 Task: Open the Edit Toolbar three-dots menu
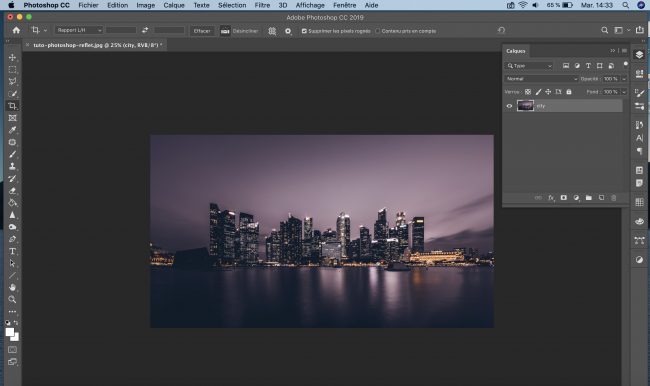pos(12,311)
